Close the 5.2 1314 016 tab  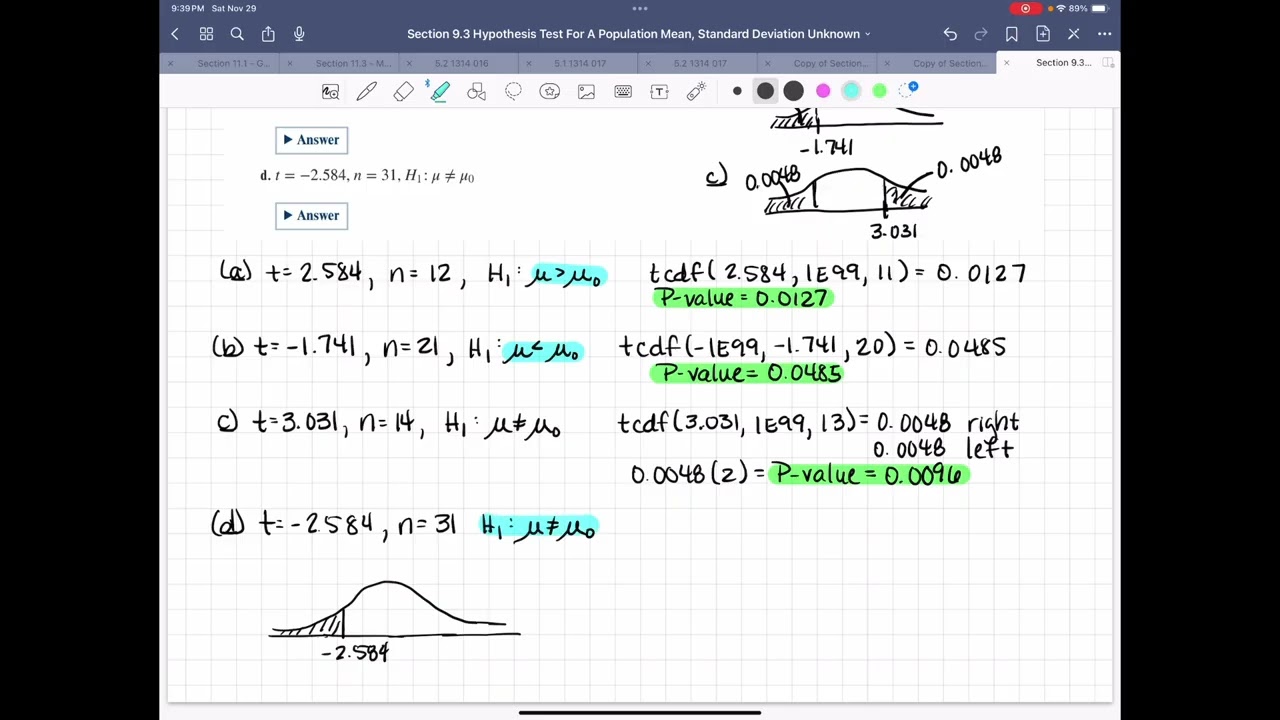tap(409, 63)
